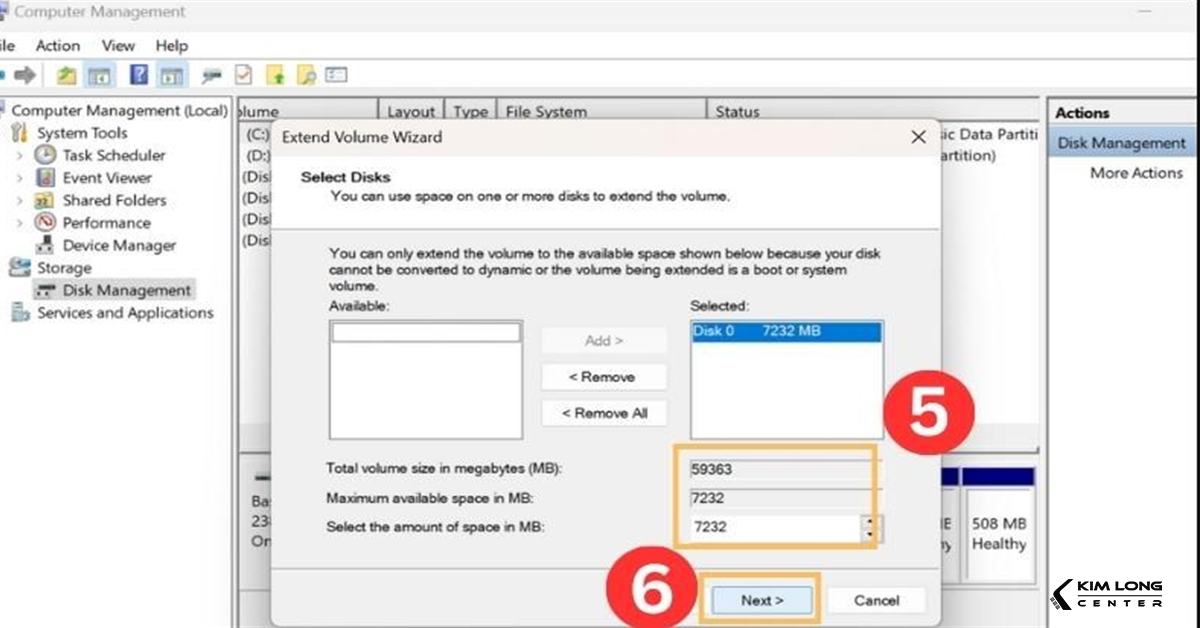Expand the Shared Folders tree node

[19, 200]
